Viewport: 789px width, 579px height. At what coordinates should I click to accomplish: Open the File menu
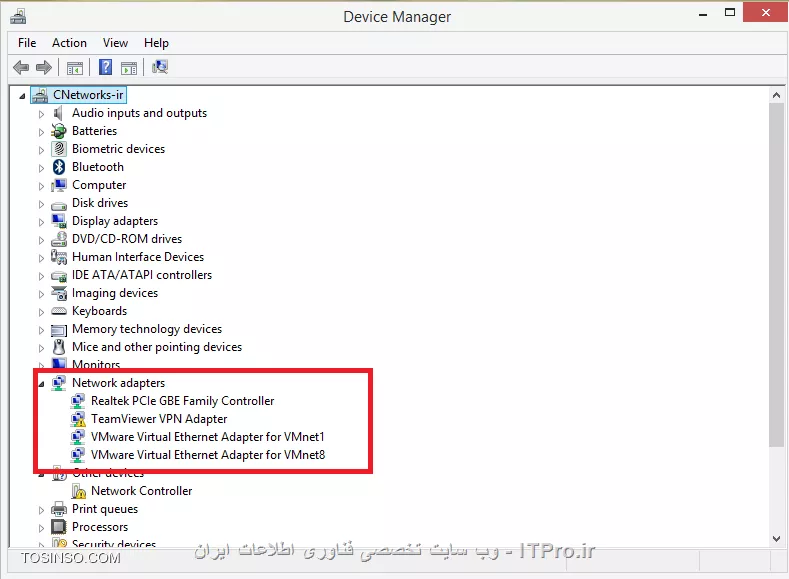(x=27, y=43)
